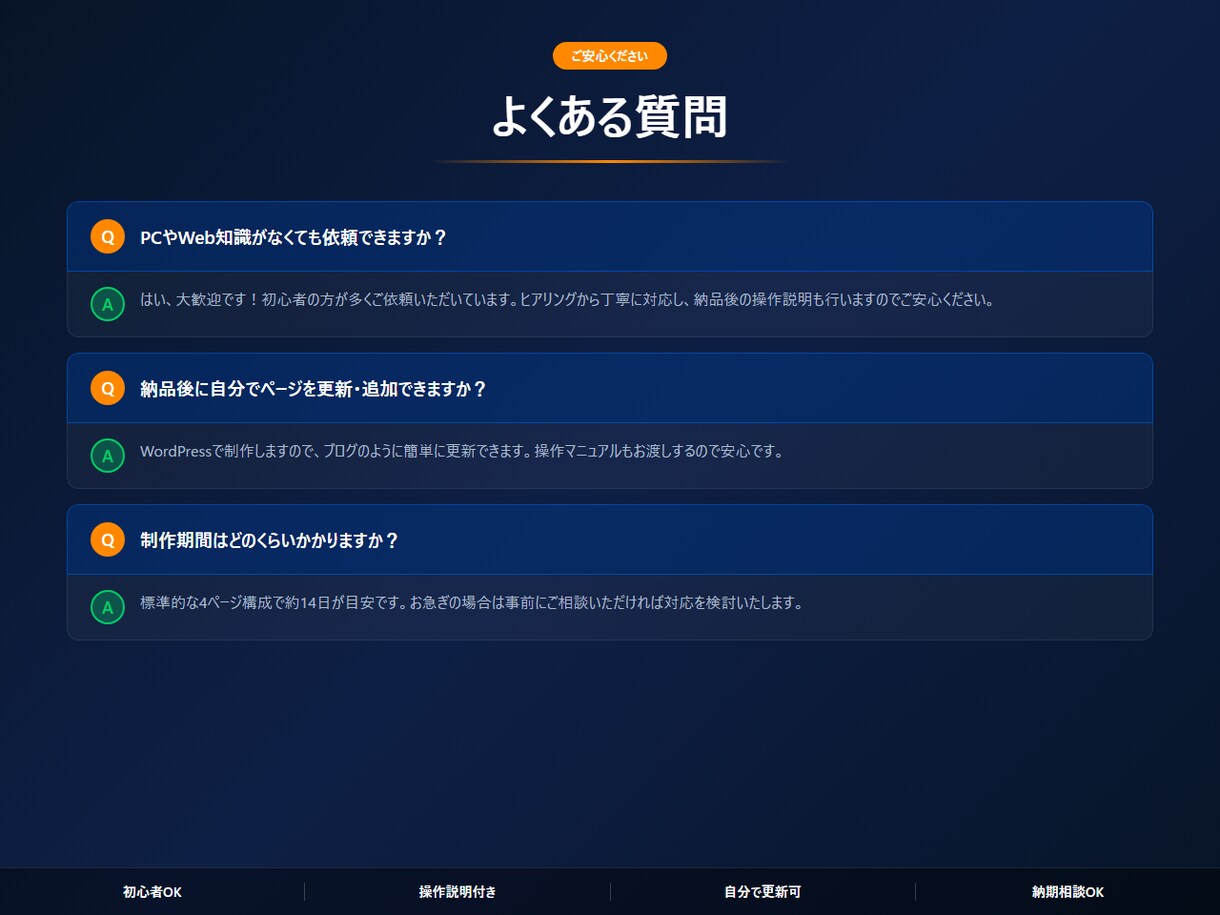Click the よくある質問 heading
1220x915 pixels.
(x=609, y=116)
